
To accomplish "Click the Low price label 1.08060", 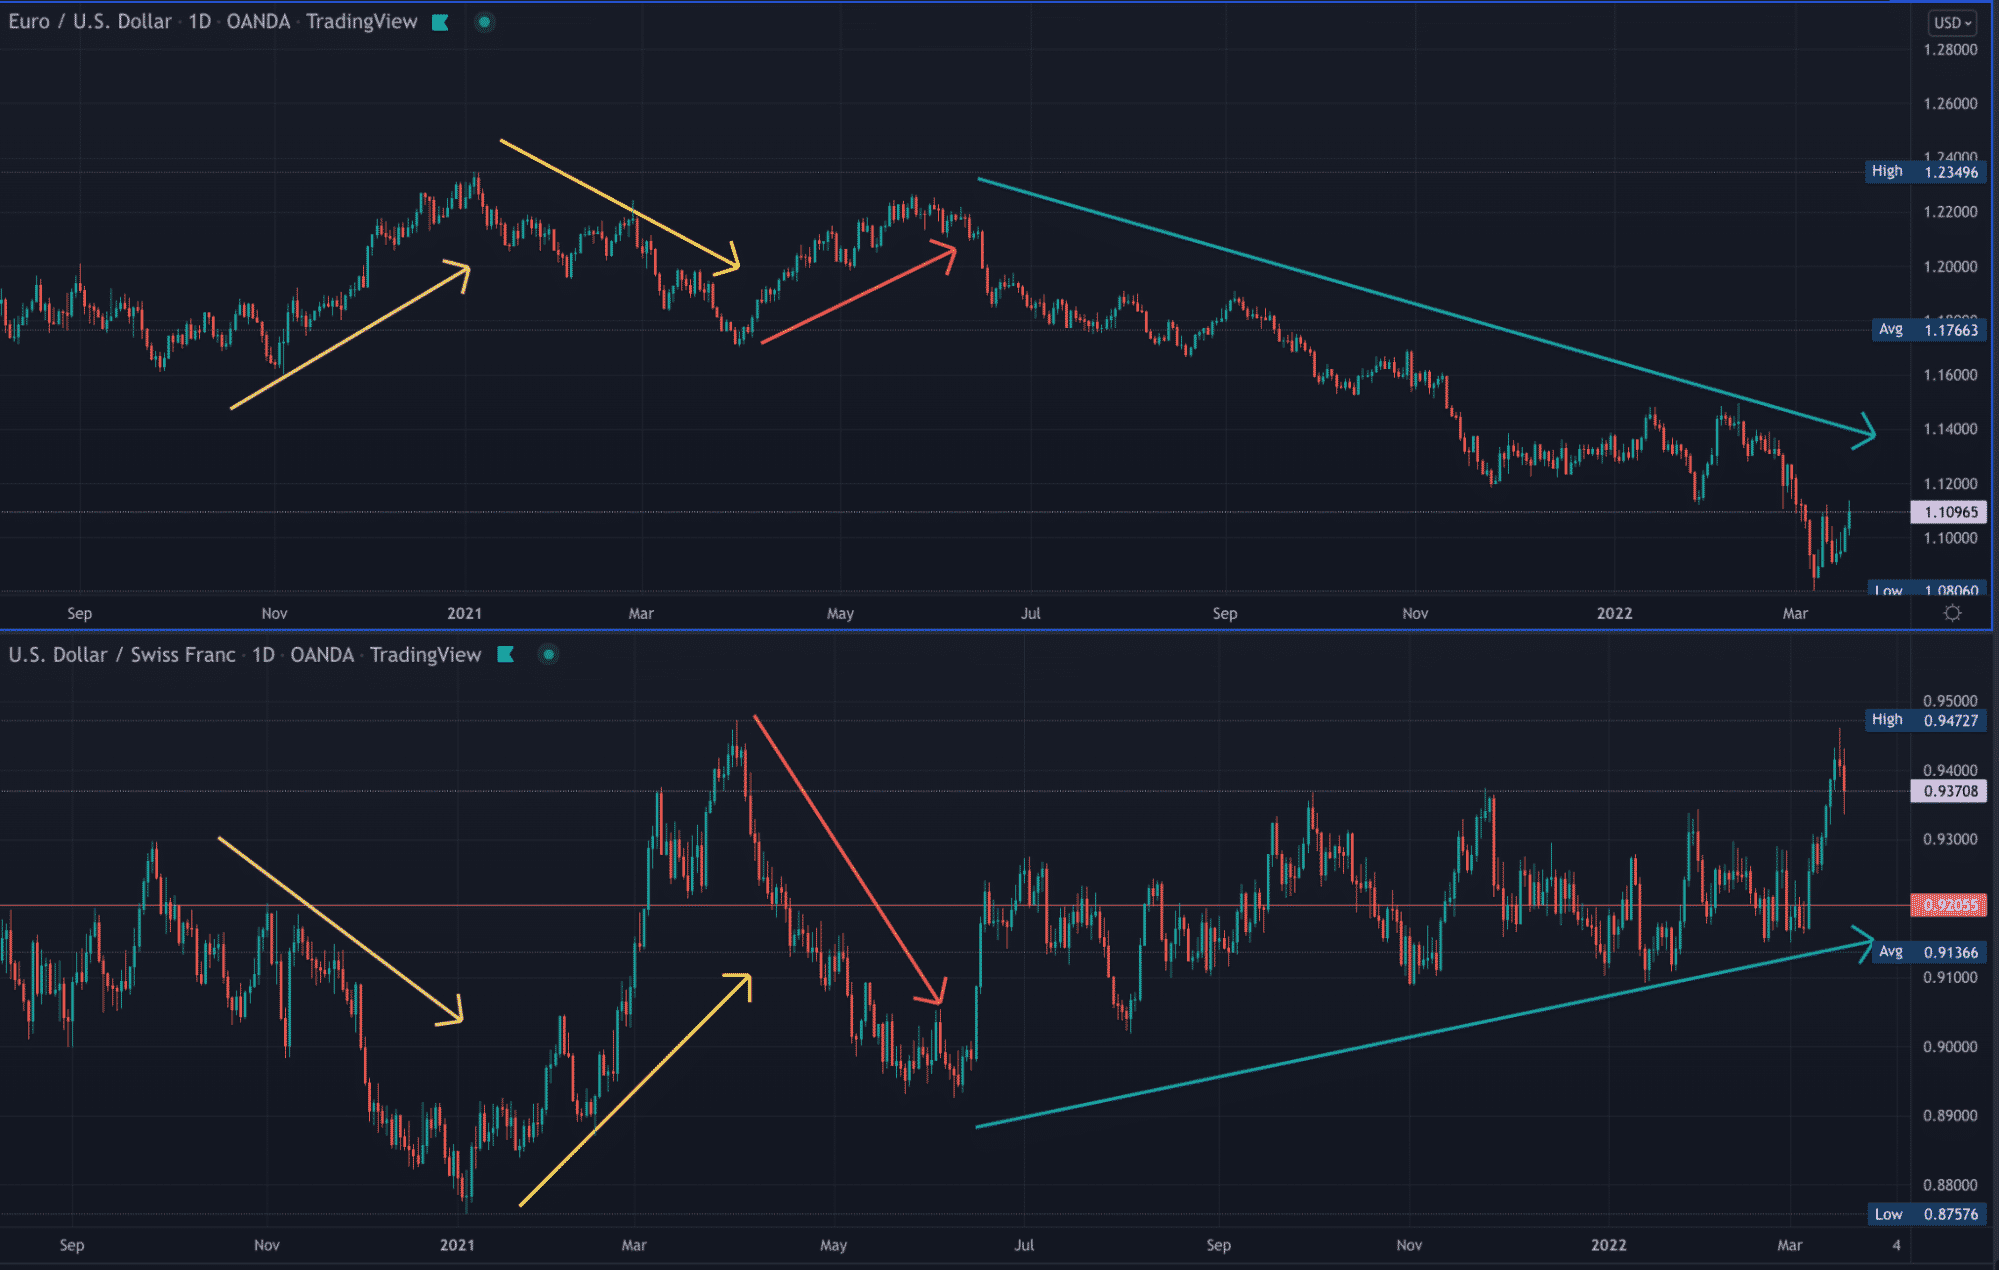I will tap(1927, 588).
